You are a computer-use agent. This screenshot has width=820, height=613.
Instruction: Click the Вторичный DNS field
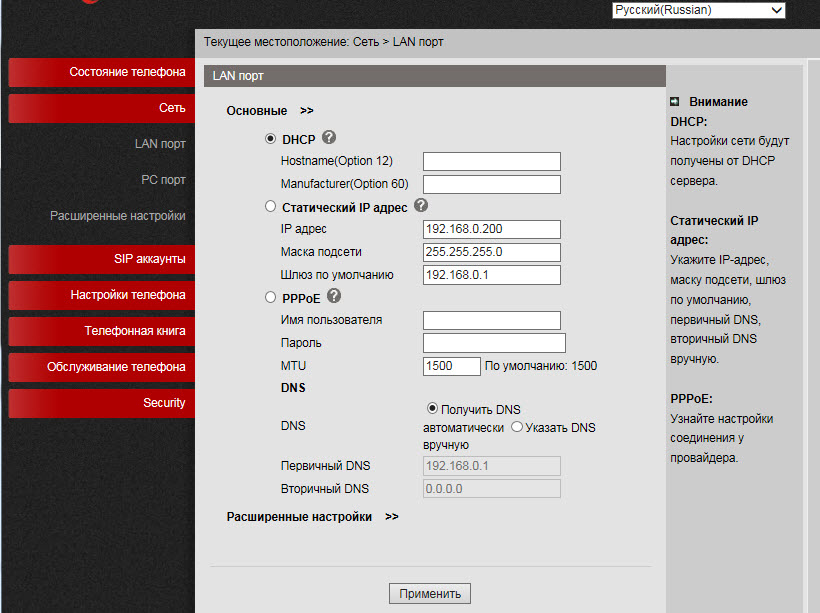tap(492, 489)
